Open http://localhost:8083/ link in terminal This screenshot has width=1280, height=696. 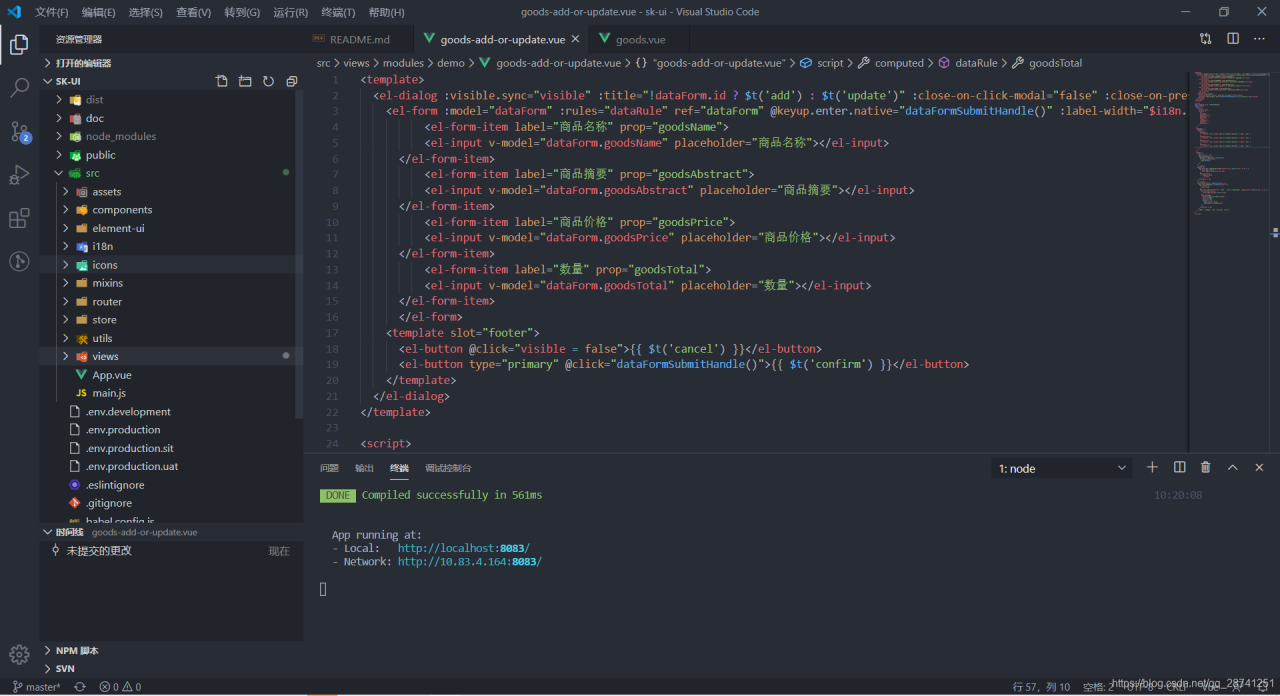click(x=463, y=548)
